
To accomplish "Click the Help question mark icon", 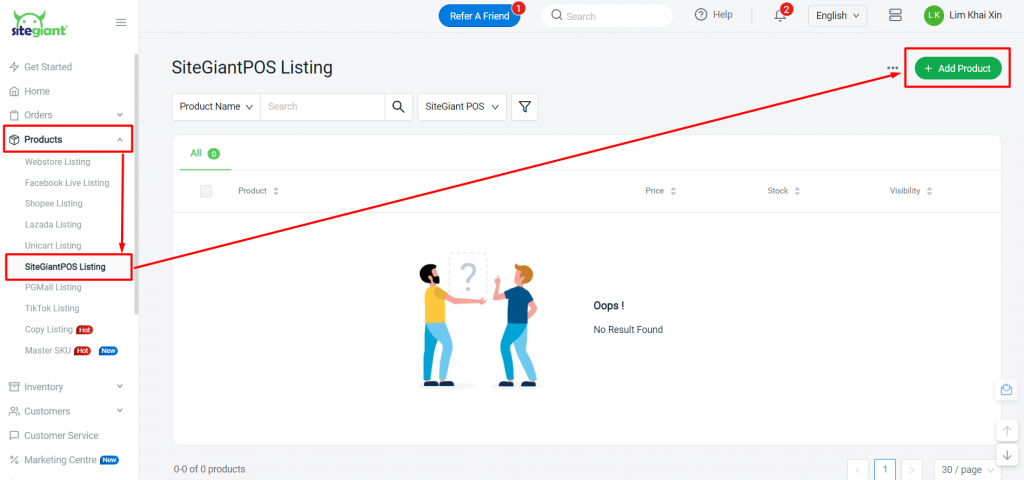I will (701, 15).
